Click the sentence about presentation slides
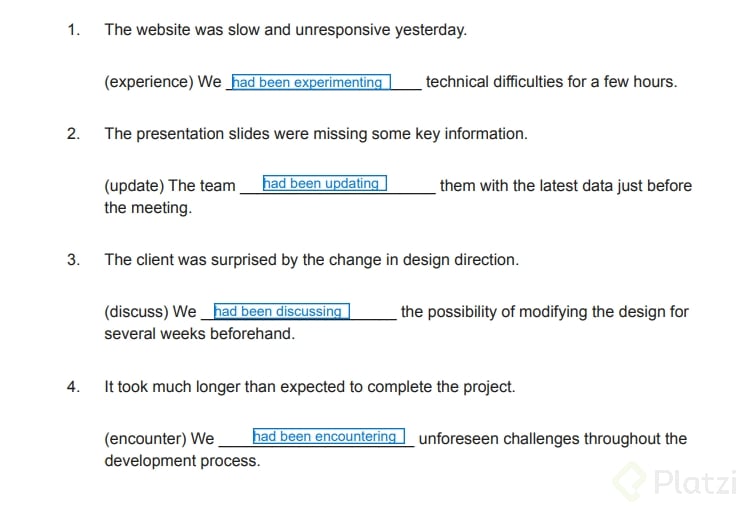This screenshot has height=508, width=744. (x=315, y=134)
